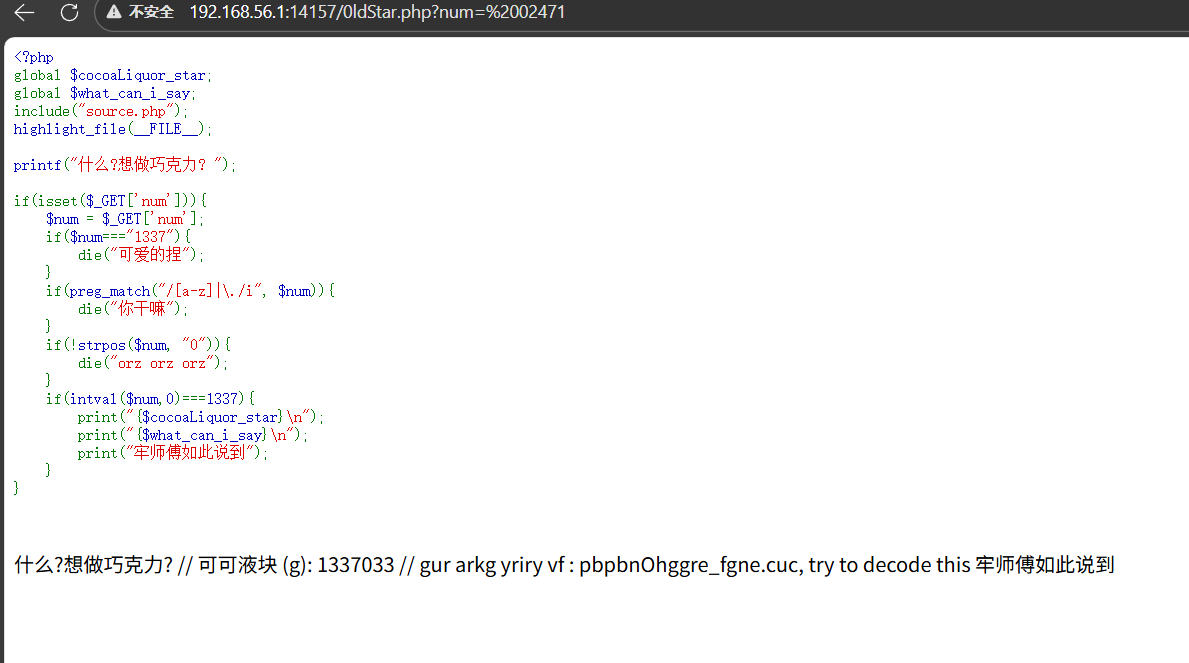This screenshot has width=1189, height=663.
Task: Click the $cocoaLiquor_star global variable
Action: coord(139,74)
